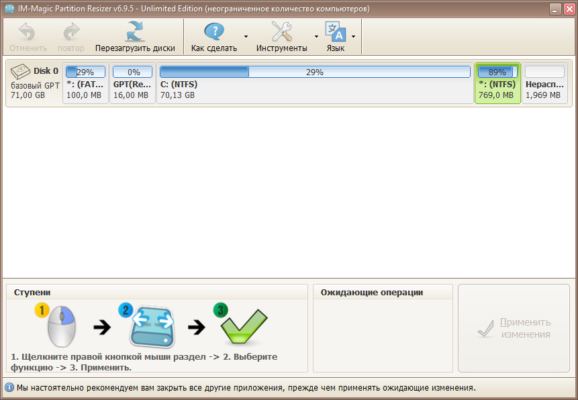Open the Инструменты wrench icon

pyautogui.click(x=282, y=31)
